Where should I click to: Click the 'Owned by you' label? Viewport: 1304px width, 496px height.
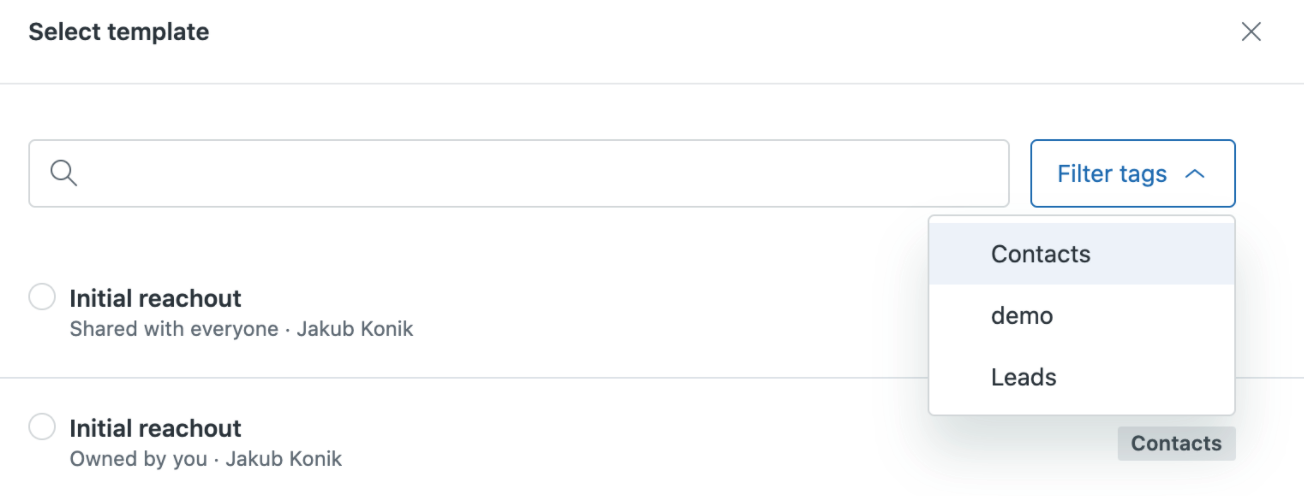click(x=138, y=459)
